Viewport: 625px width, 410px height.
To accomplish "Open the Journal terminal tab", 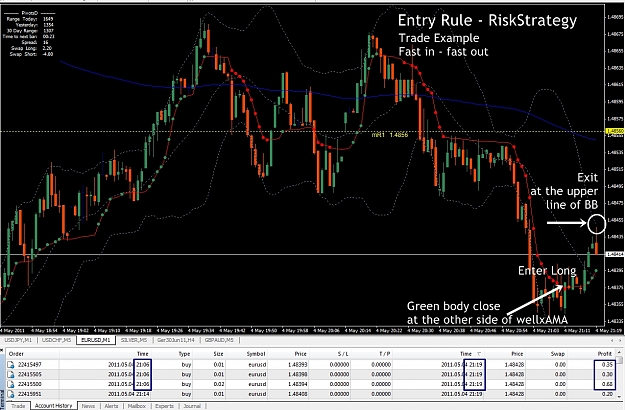I will coord(192,406).
